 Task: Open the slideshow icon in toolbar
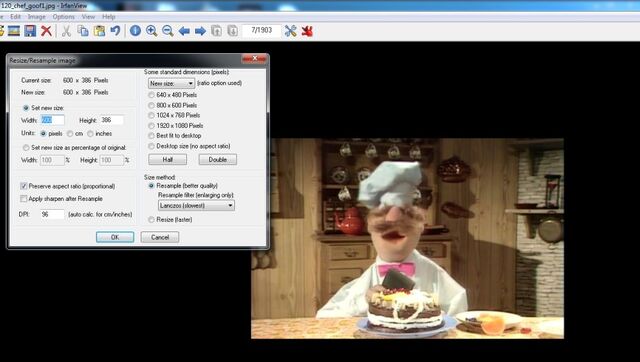tap(14, 31)
